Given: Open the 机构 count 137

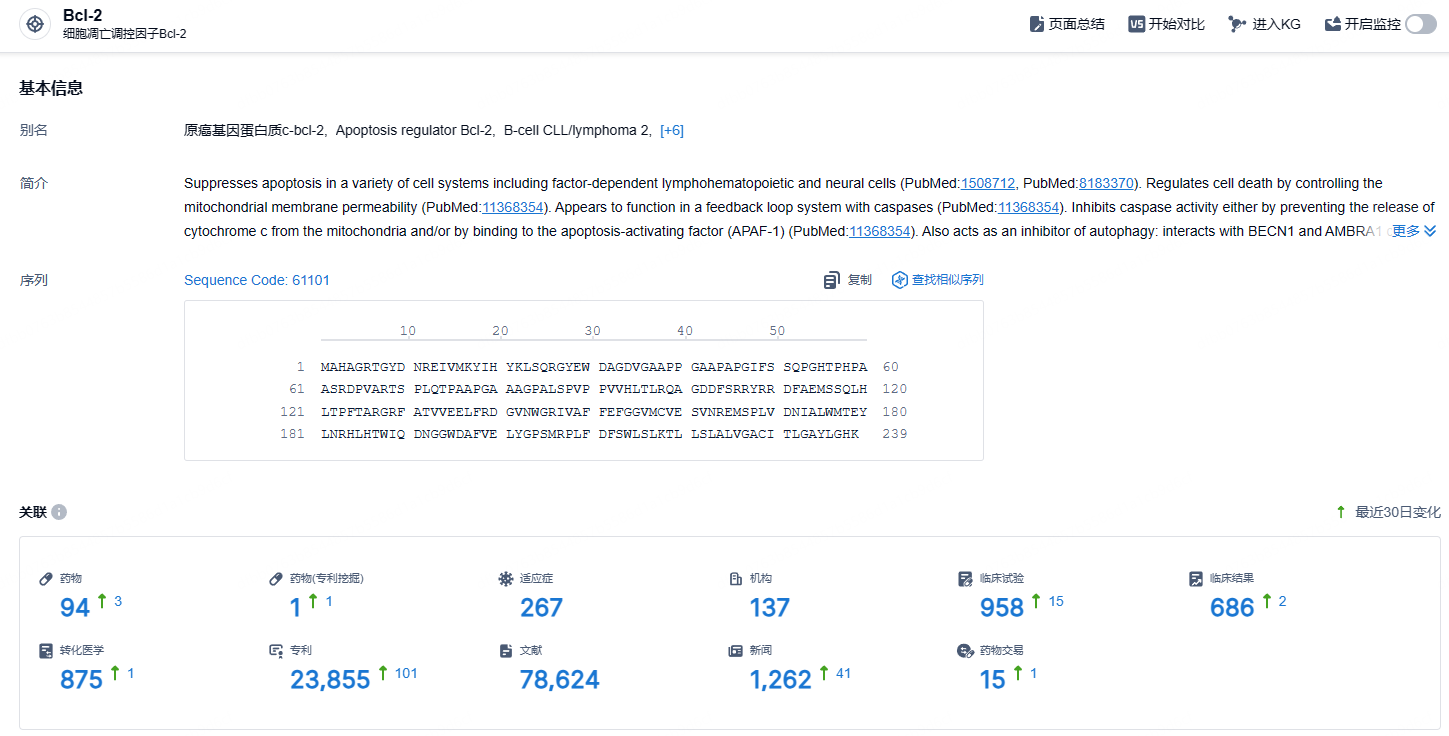Looking at the screenshot, I should (769, 607).
